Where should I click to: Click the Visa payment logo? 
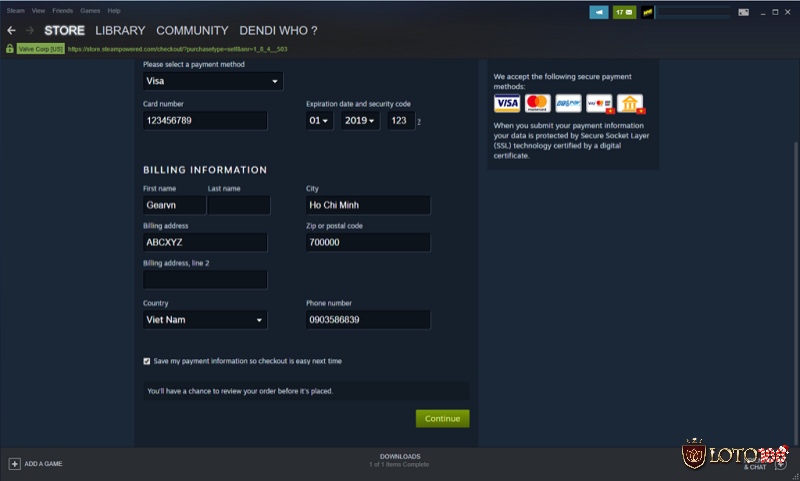507,103
